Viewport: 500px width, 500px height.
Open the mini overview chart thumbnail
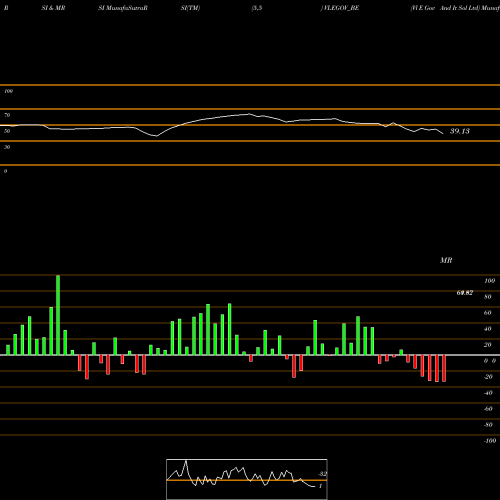247,479
